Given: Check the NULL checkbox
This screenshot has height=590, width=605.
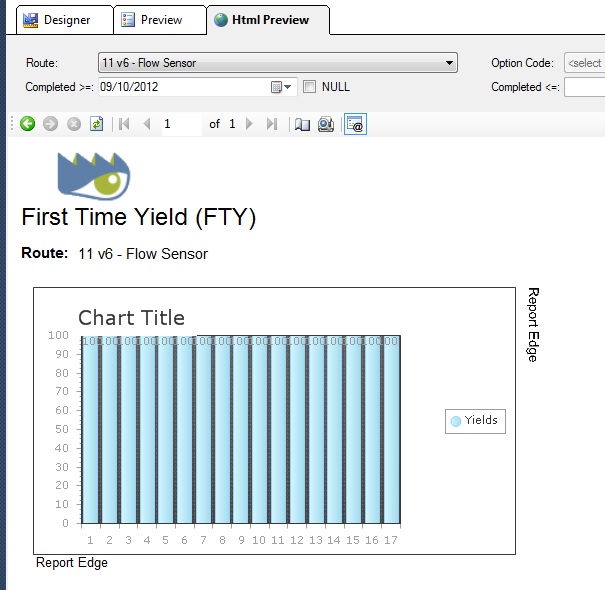Looking at the screenshot, I should (x=310, y=87).
